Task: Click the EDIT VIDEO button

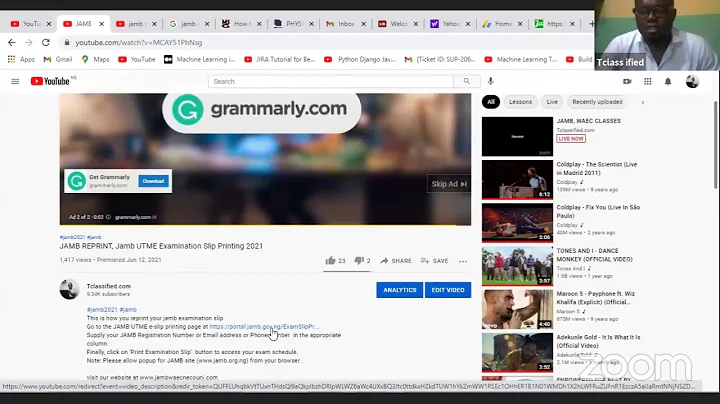Action: pos(448,290)
